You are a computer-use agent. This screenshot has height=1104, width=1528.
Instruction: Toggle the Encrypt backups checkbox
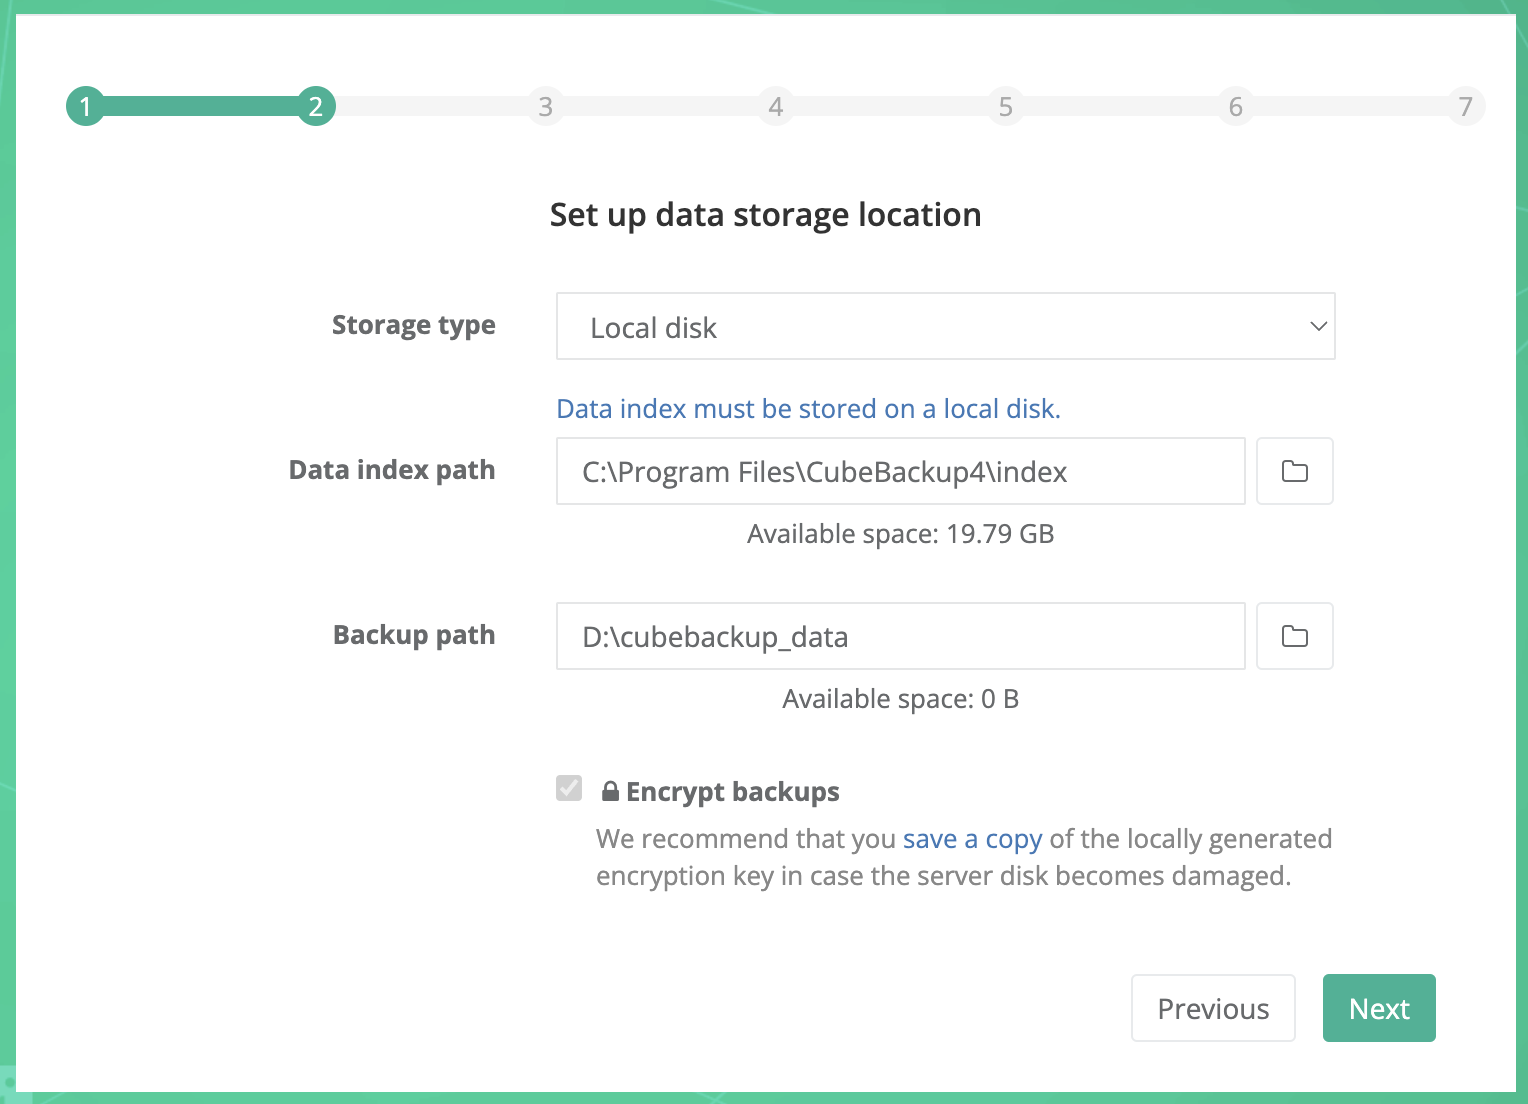(569, 788)
